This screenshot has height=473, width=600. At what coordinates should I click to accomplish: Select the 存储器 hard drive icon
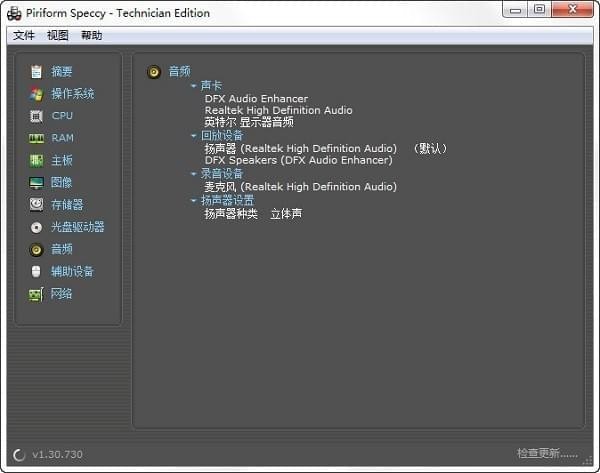pyautogui.click(x=36, y=205)
